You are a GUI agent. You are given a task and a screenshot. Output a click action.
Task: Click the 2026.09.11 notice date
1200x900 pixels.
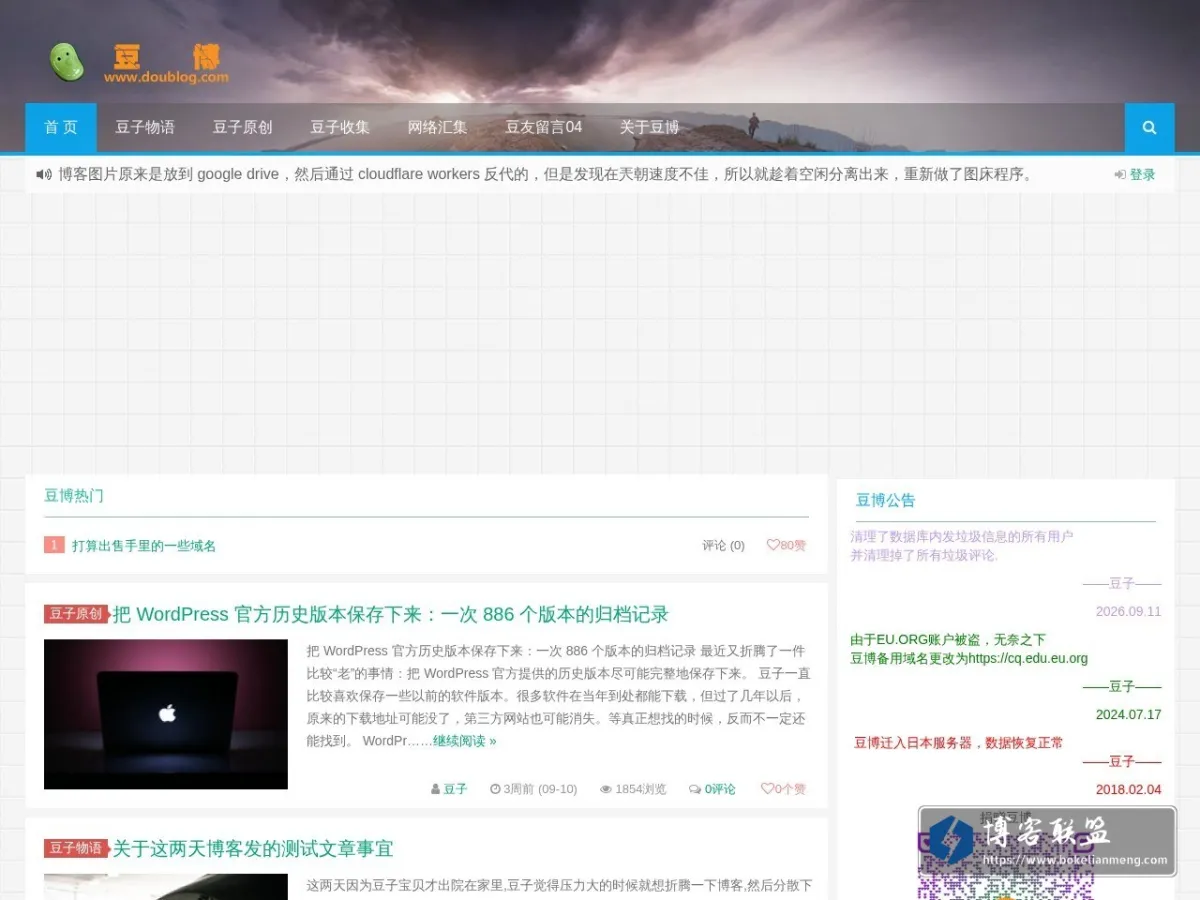coord(1128,611)
